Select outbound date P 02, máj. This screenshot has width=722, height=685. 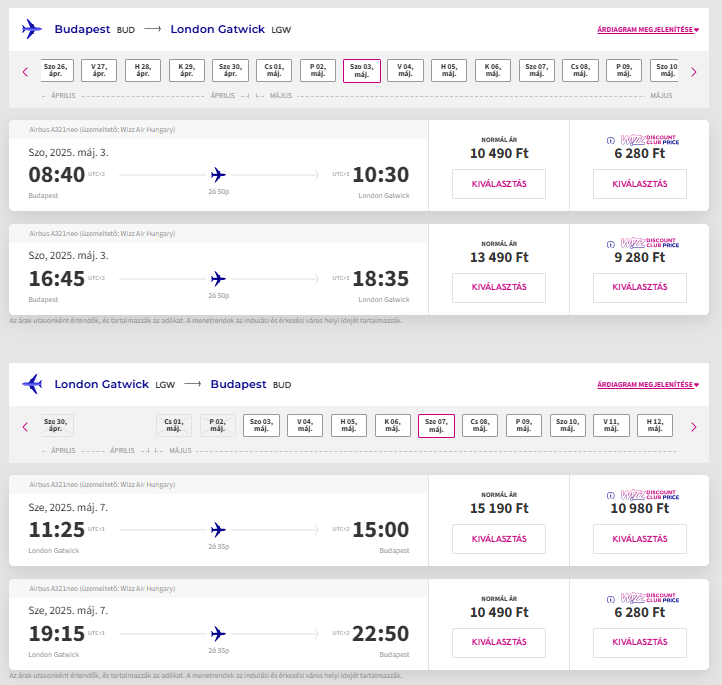coord(318,70)
